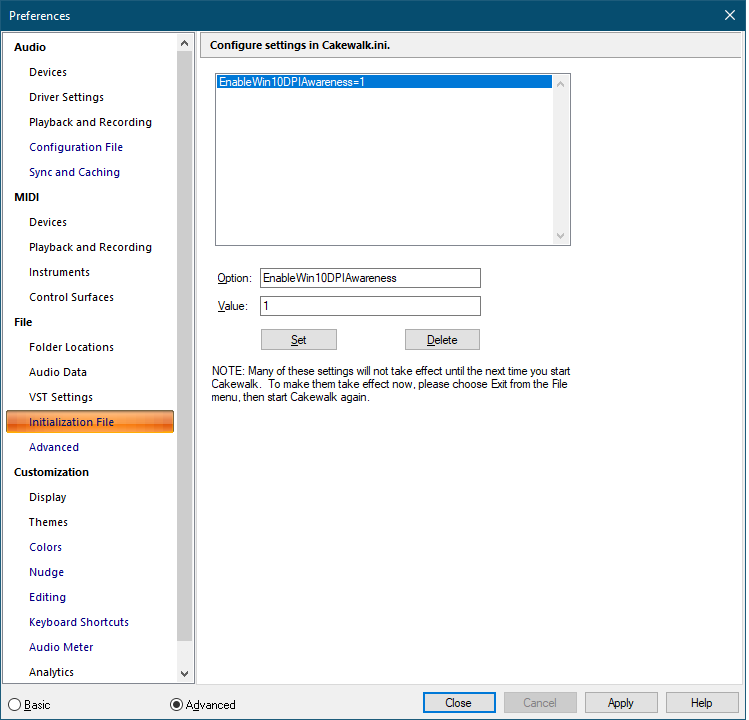
Task: Click the Audio category heading
Action: pyautogui.click(x=30, y=47)
